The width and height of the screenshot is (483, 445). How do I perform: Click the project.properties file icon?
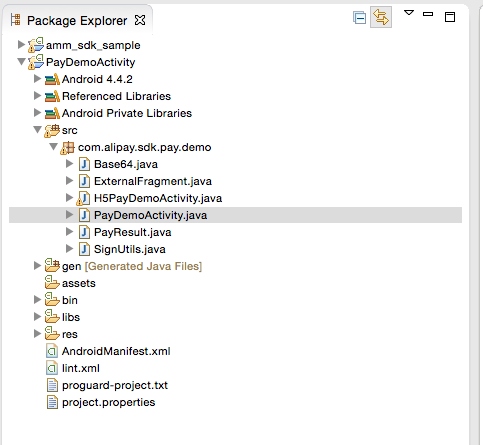click(x=52, y=402)
